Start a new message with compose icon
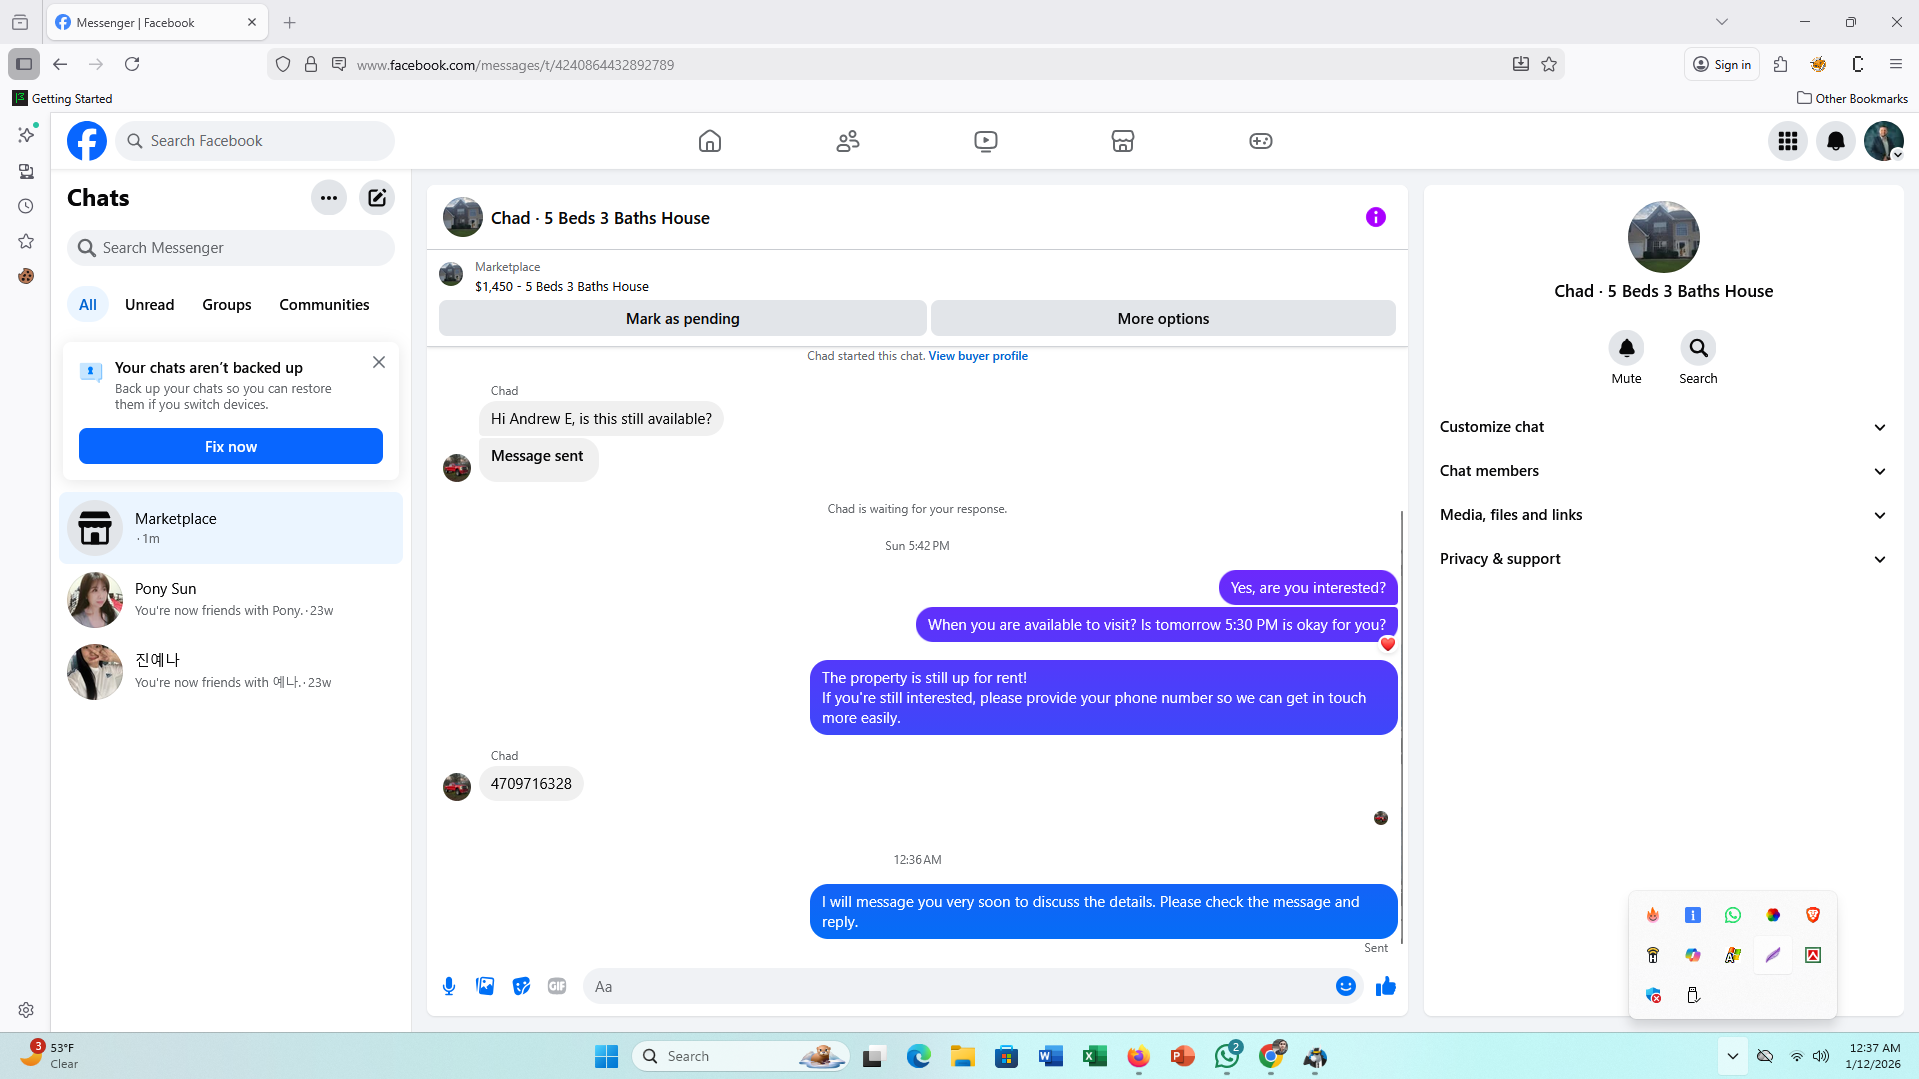This screenshot has width=1919, height=1079. [377, 198]
